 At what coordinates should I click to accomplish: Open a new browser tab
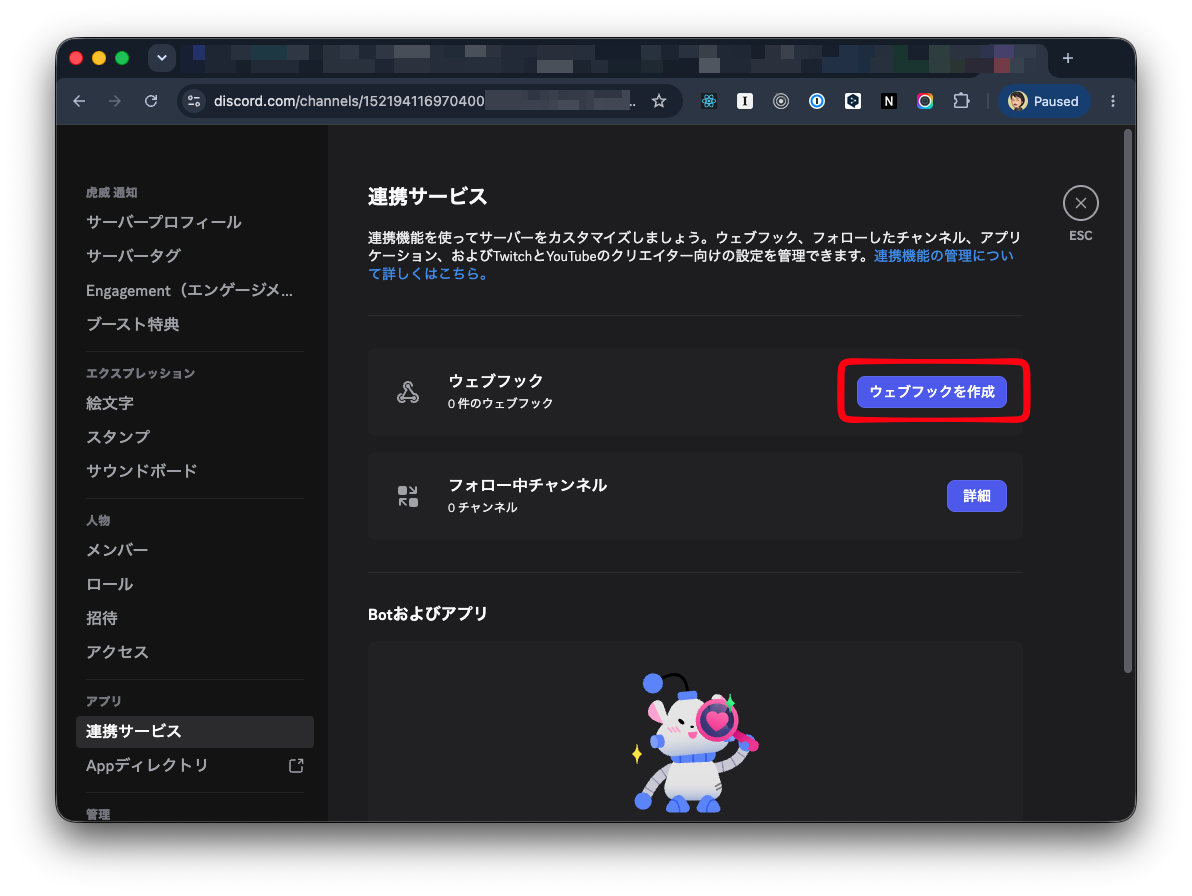(1067, 59)
